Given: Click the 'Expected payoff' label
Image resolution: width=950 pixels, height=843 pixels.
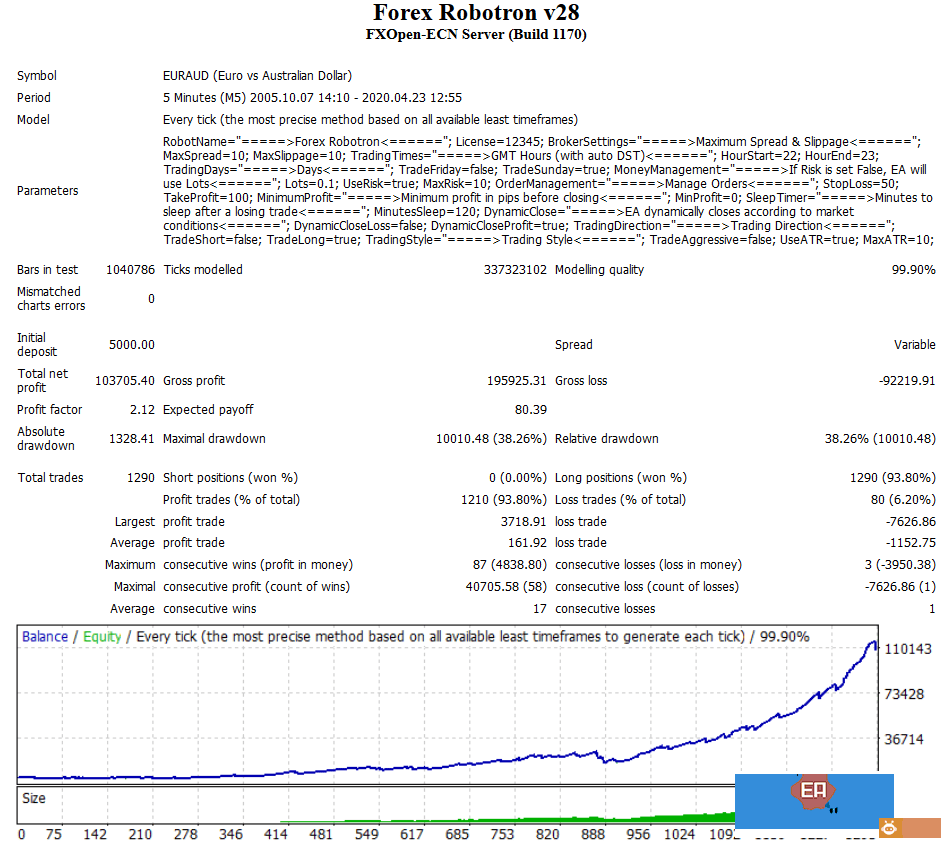Looking at the screenshot, I should 208,410.
